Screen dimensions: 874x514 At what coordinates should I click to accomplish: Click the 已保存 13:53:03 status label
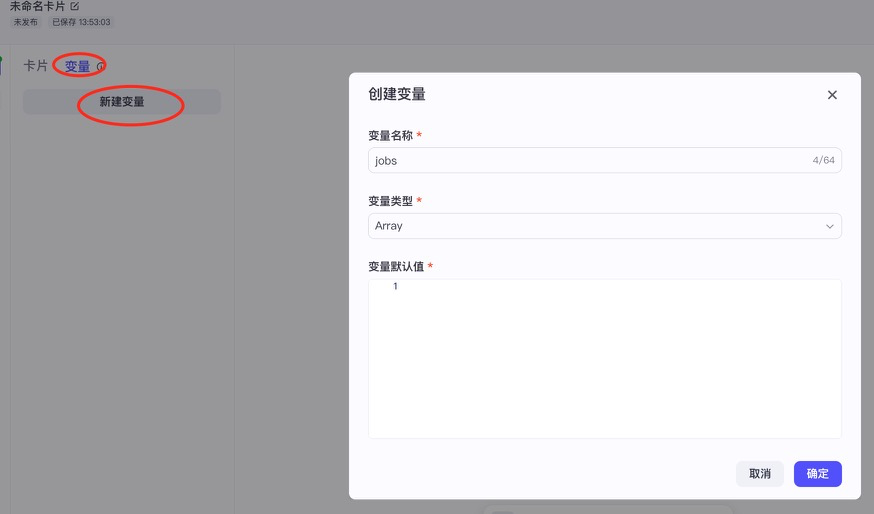pyautogui.click(x=81, y=22)
